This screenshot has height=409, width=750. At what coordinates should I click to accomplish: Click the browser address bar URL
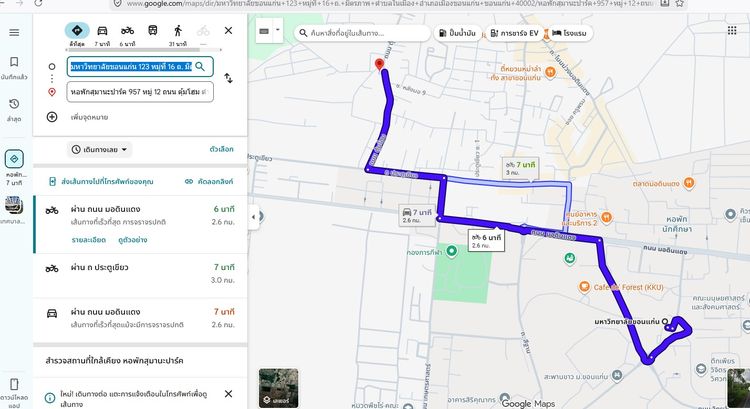[392, 4]
